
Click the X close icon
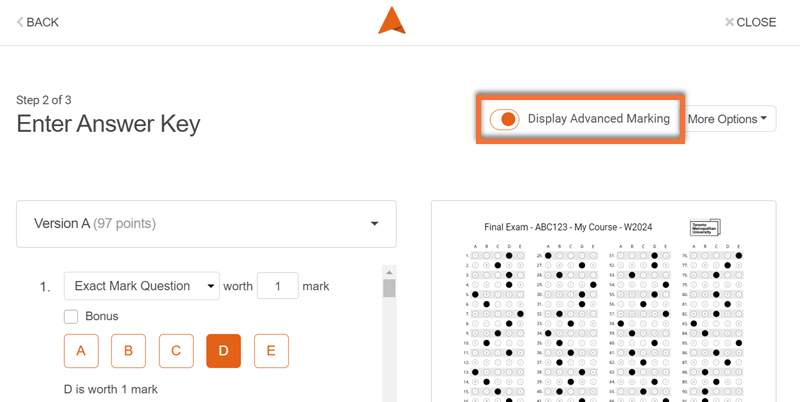(729, 22)
